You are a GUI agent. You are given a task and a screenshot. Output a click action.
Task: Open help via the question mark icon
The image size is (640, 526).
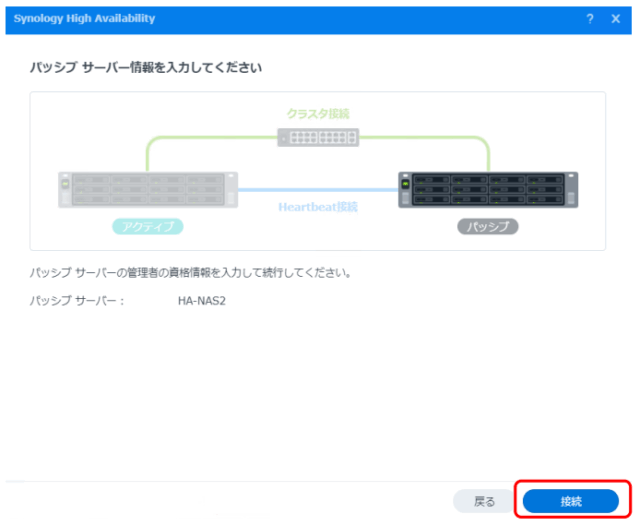click(590, 19)
